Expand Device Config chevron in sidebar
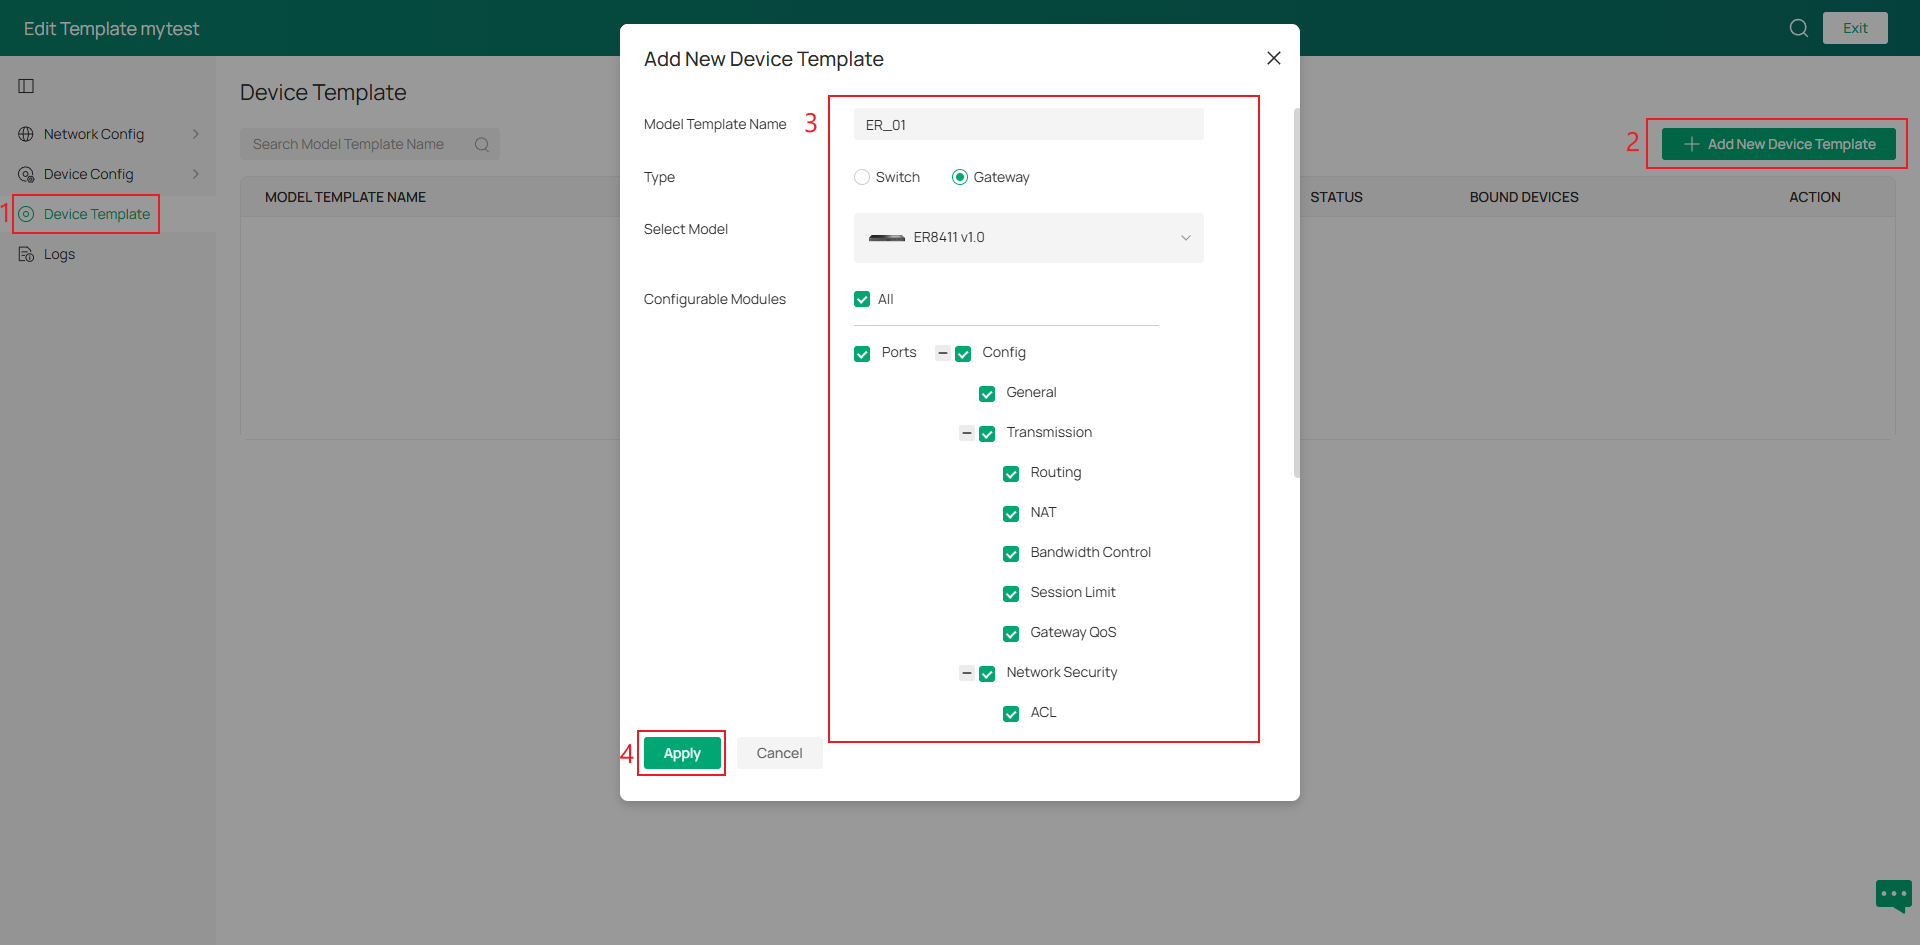The height and width of the screenshot is (945, 1920). click(196, 174)
